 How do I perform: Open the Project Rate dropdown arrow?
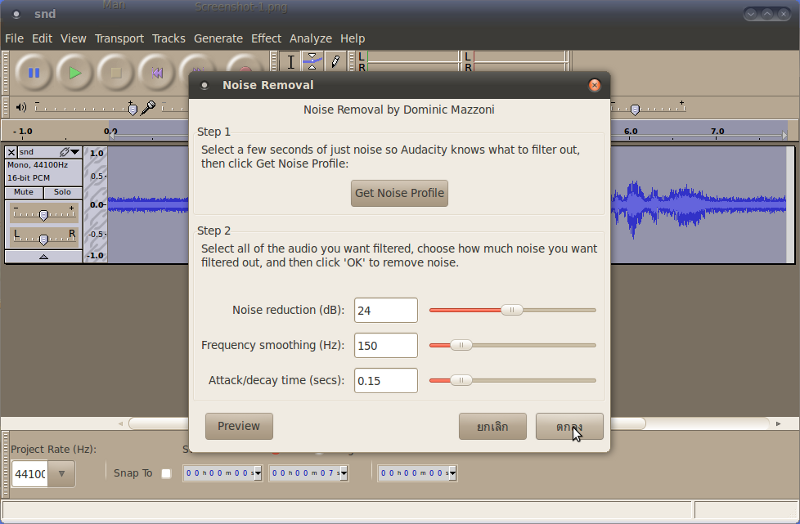click(62, 474)
